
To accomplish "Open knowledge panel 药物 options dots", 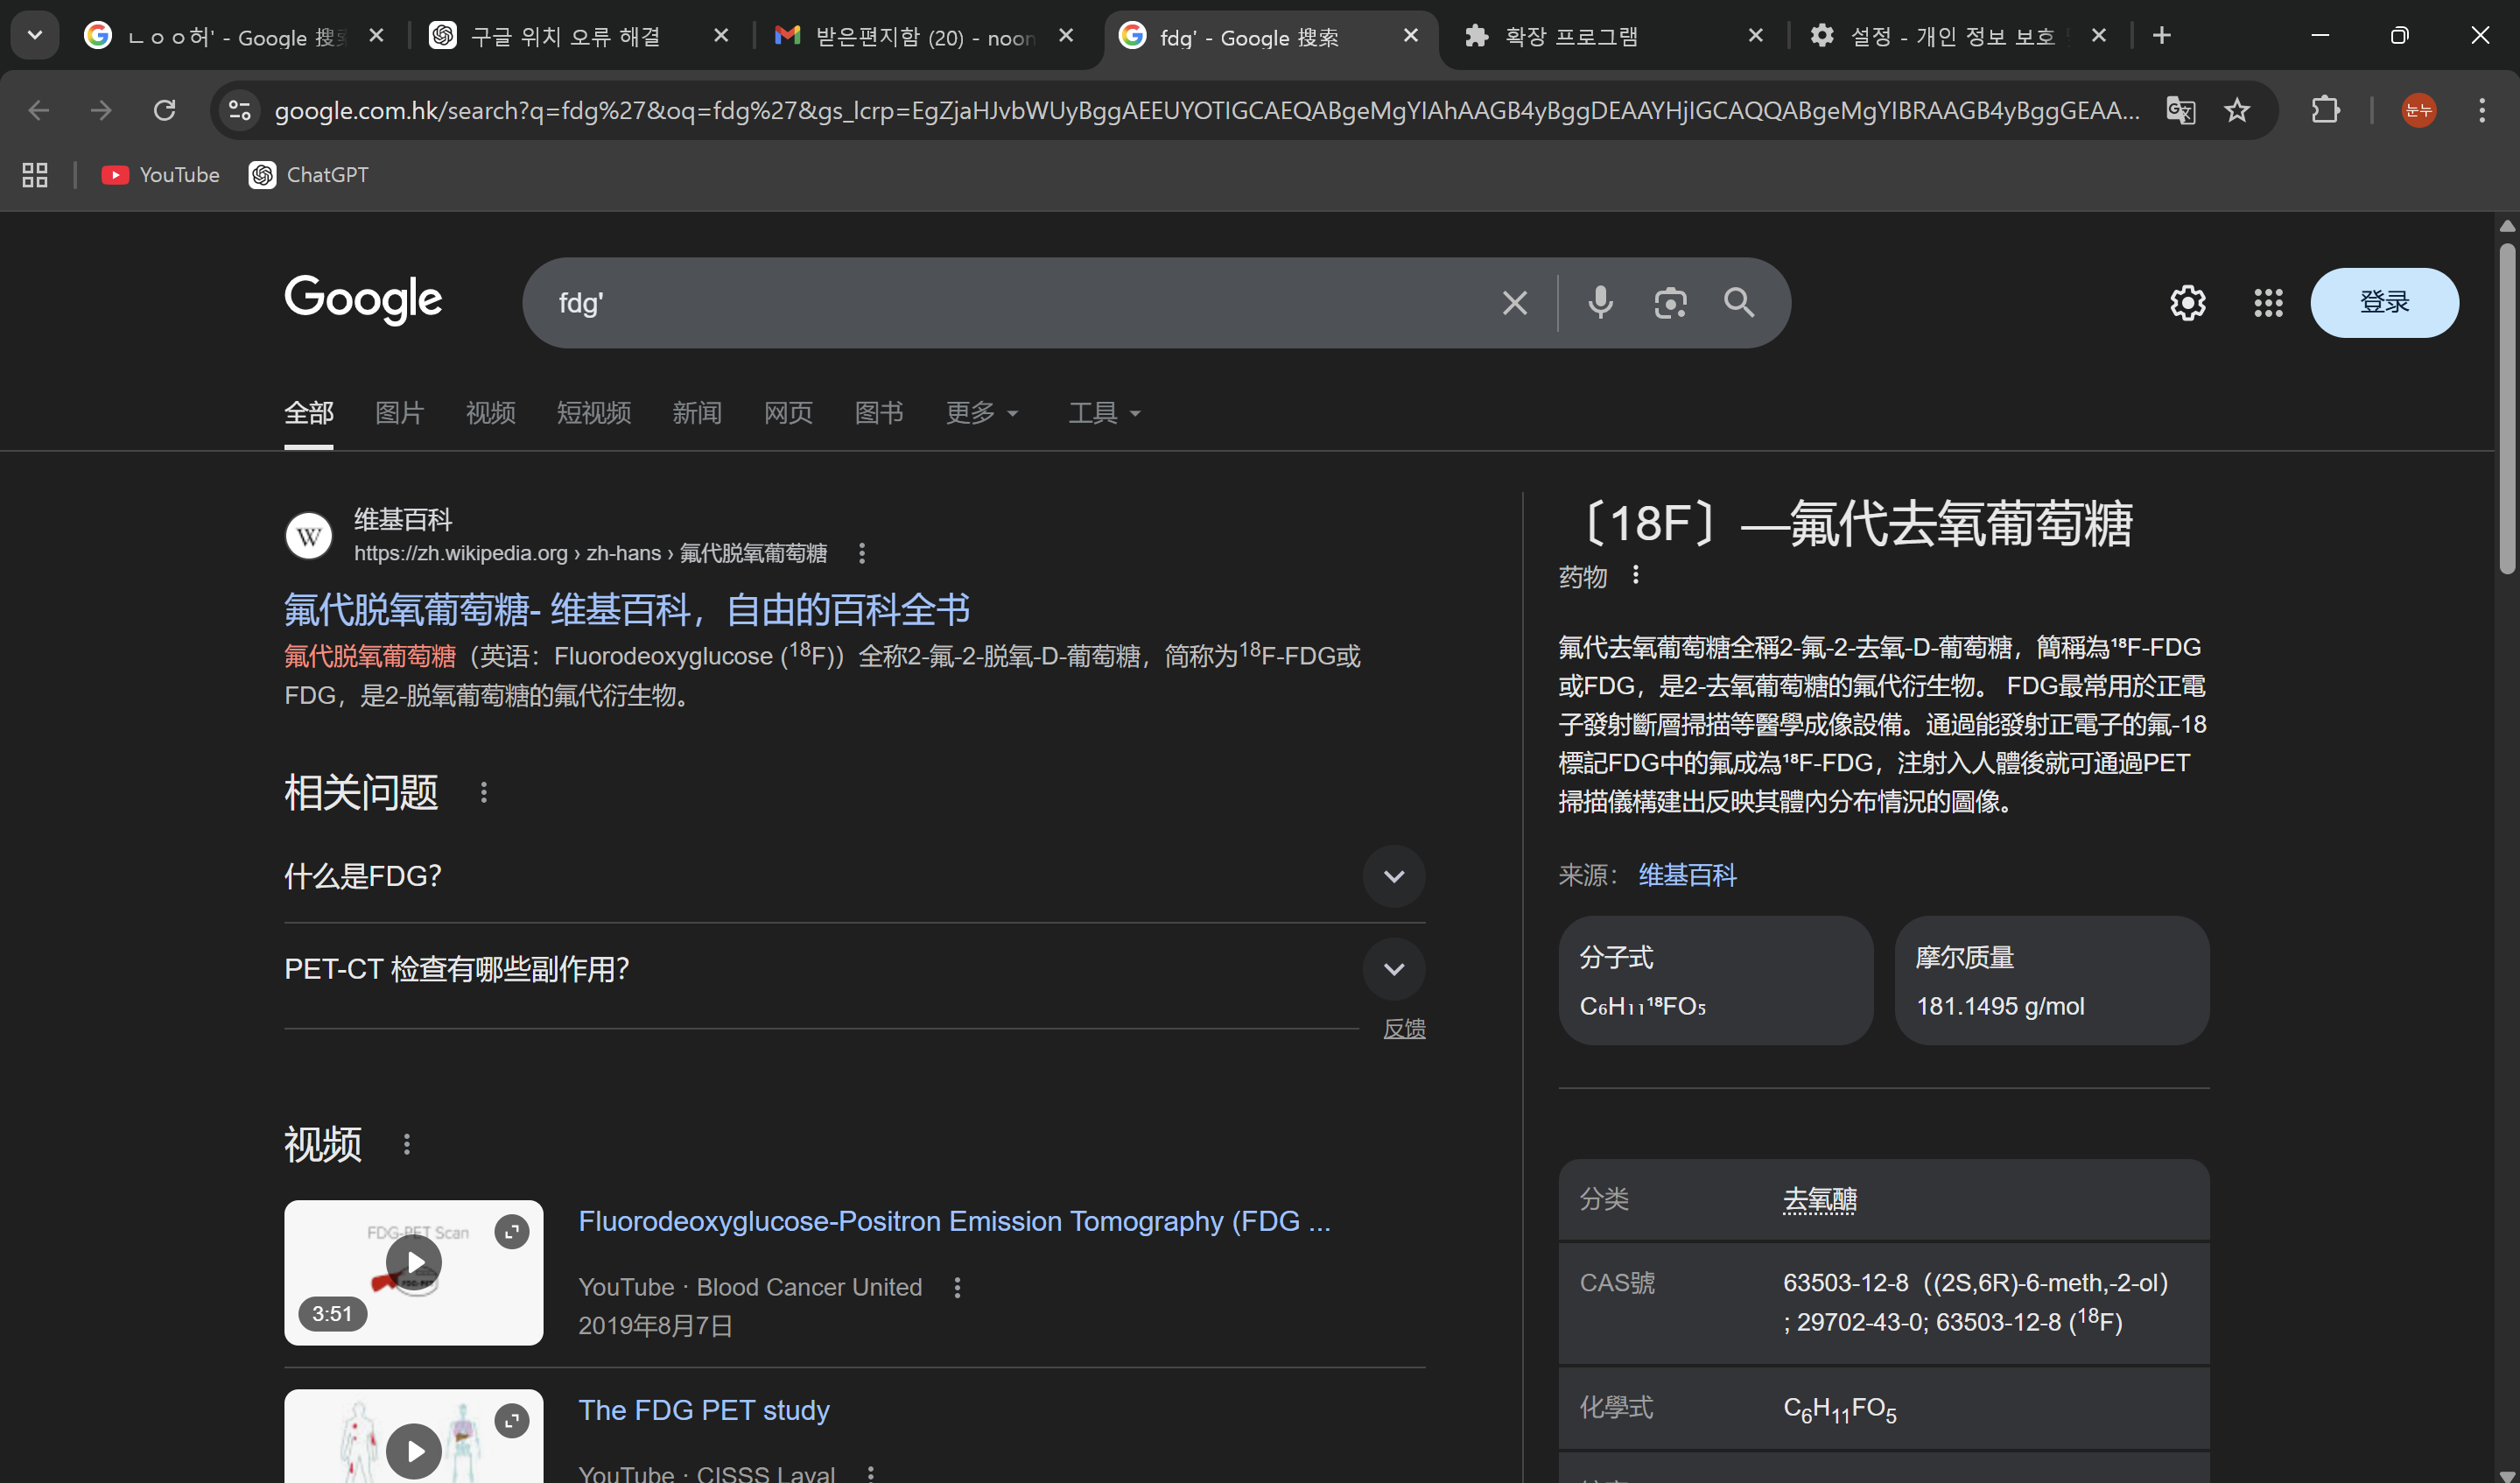I will 1636,575.
